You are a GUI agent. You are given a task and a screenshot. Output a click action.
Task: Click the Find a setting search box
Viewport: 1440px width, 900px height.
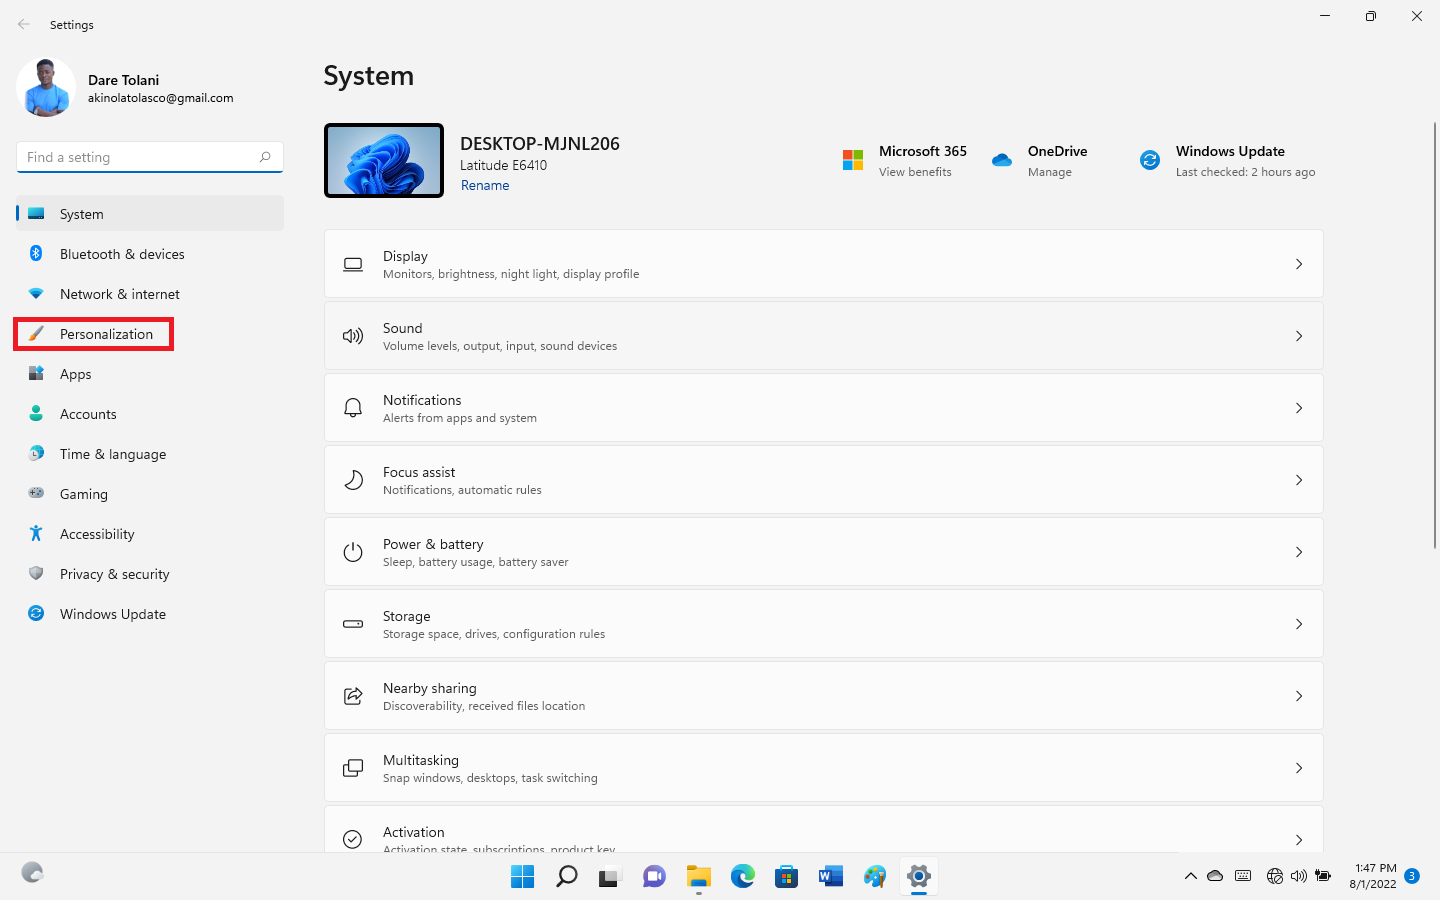click(150, 157)
